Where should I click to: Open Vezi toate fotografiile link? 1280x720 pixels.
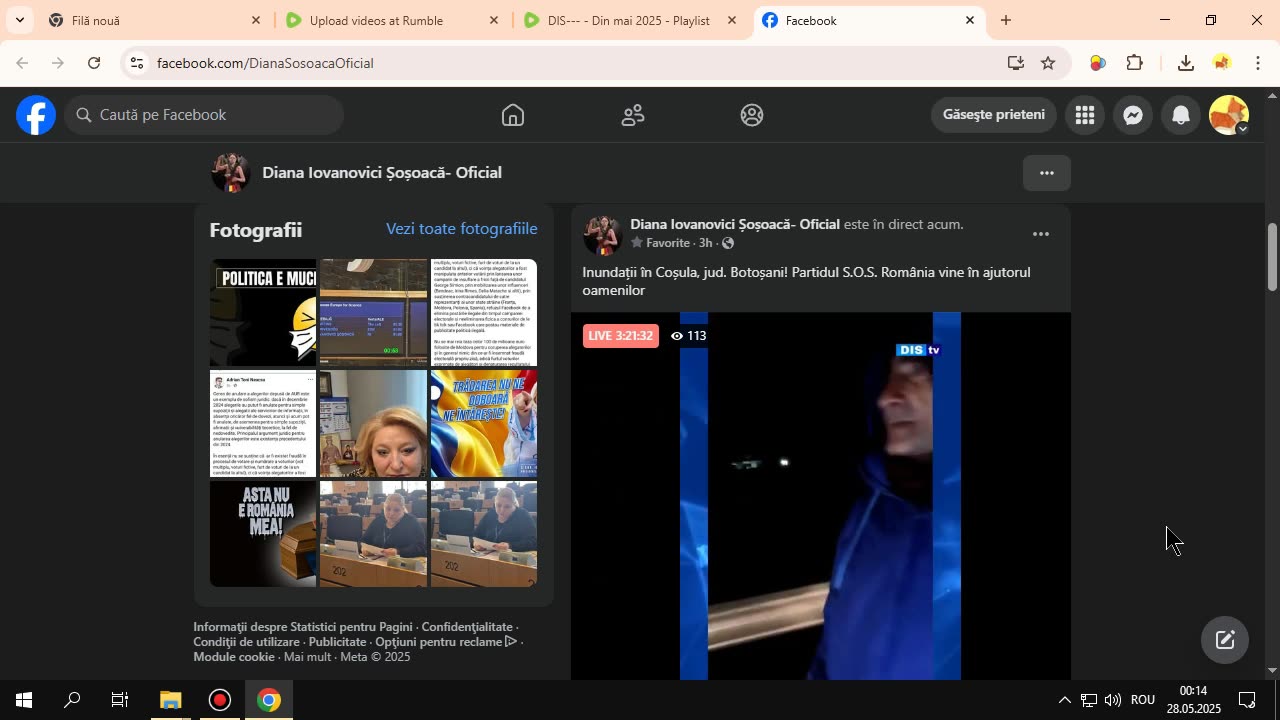(x=462, y=229)
